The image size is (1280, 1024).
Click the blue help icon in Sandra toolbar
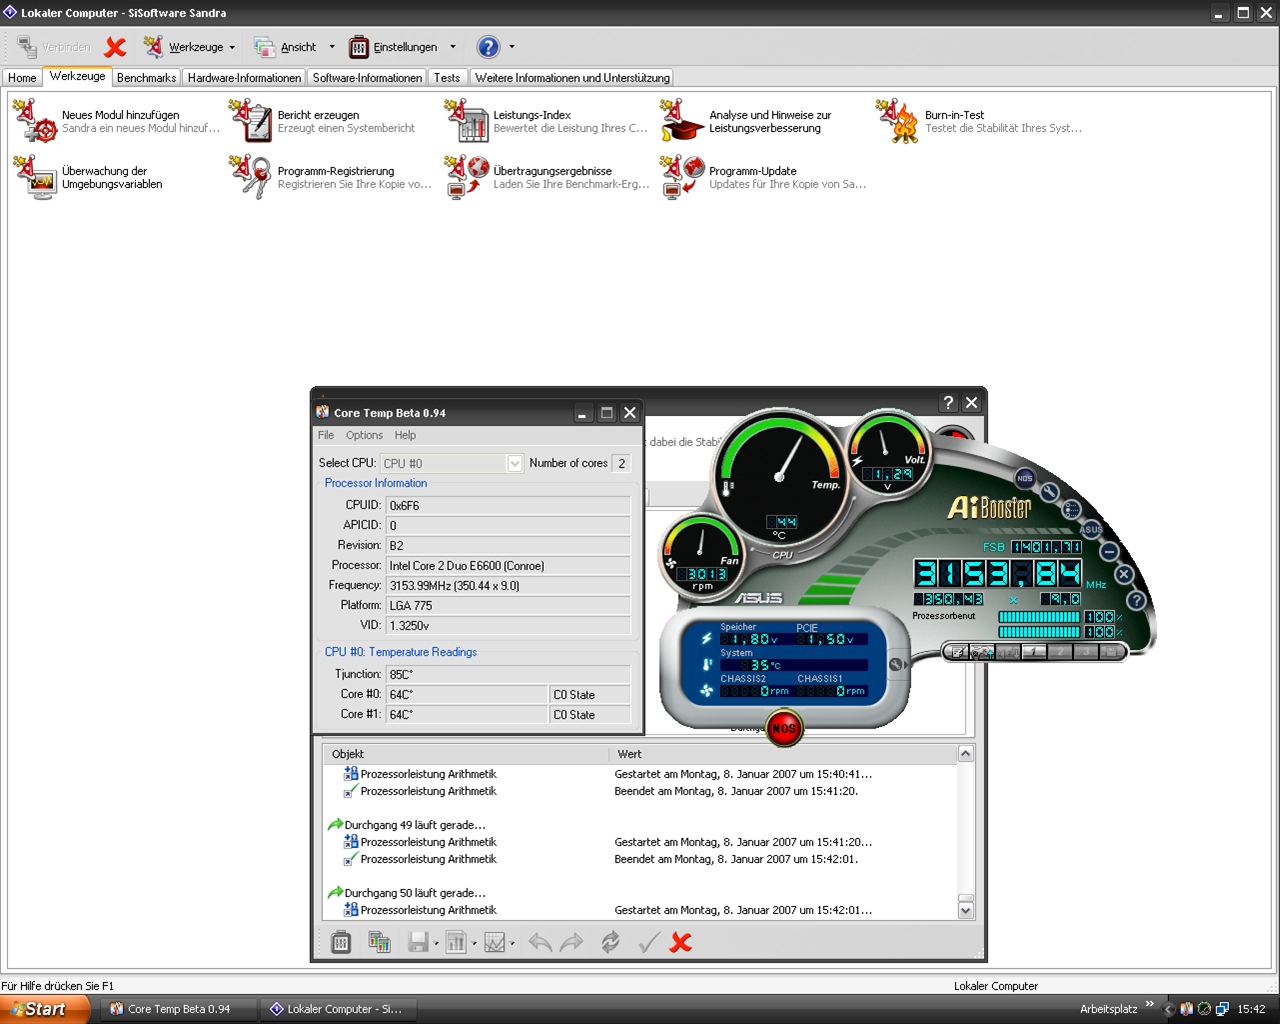pyautogui.click(x=488, y=47)
